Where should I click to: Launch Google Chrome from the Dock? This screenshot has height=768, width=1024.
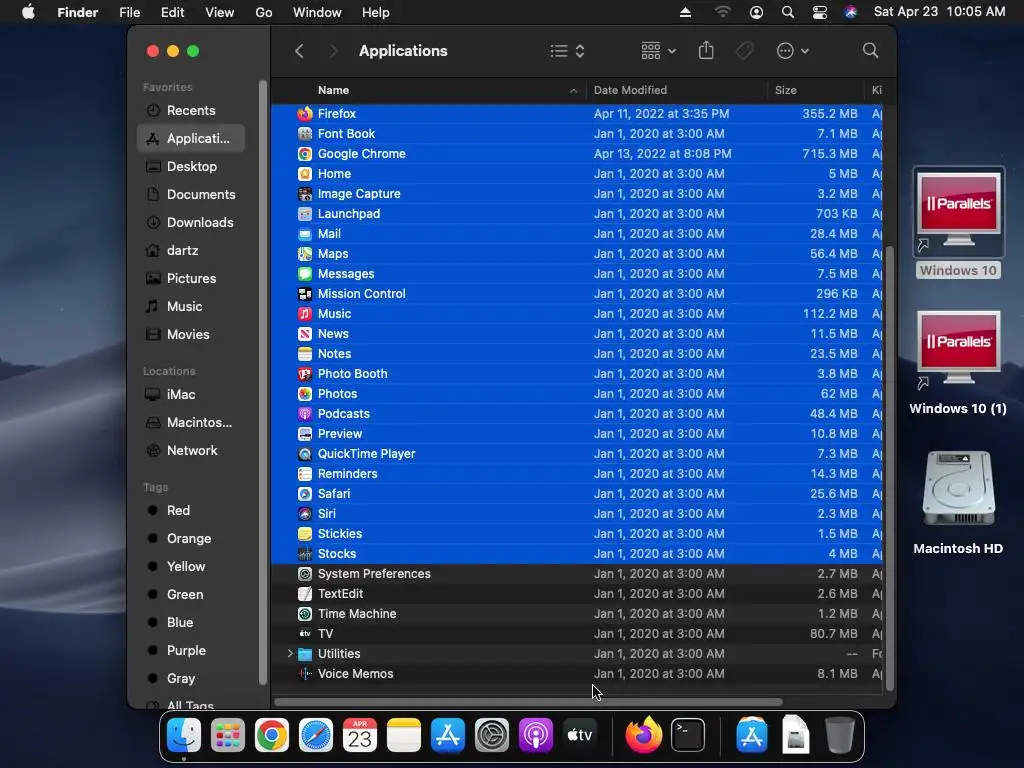coord(272,735)
